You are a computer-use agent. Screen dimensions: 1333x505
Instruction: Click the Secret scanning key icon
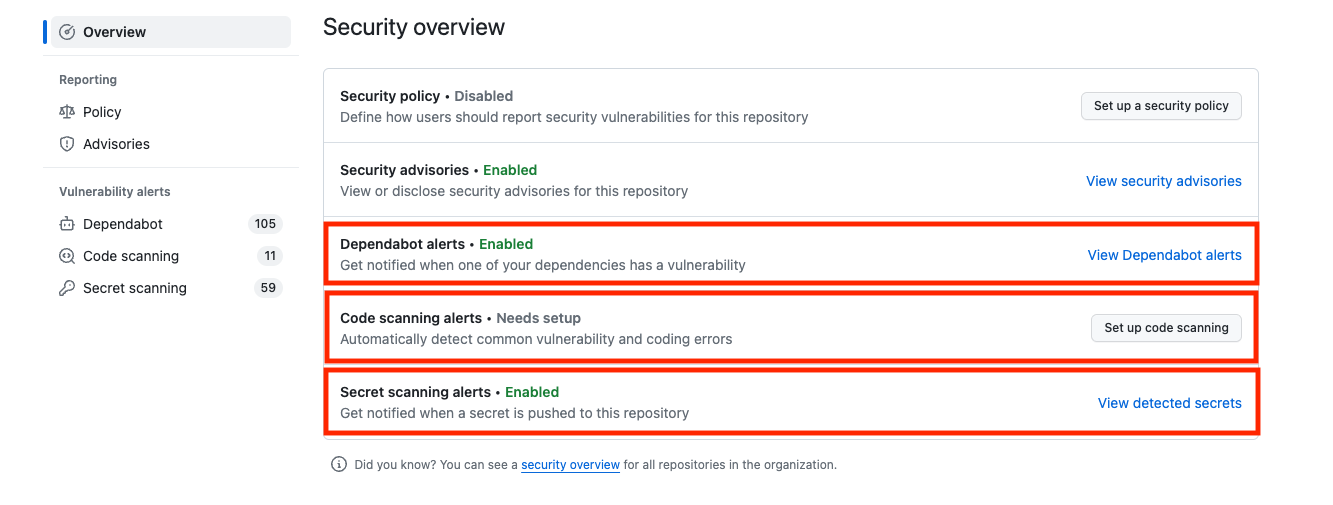click(67, 288)
